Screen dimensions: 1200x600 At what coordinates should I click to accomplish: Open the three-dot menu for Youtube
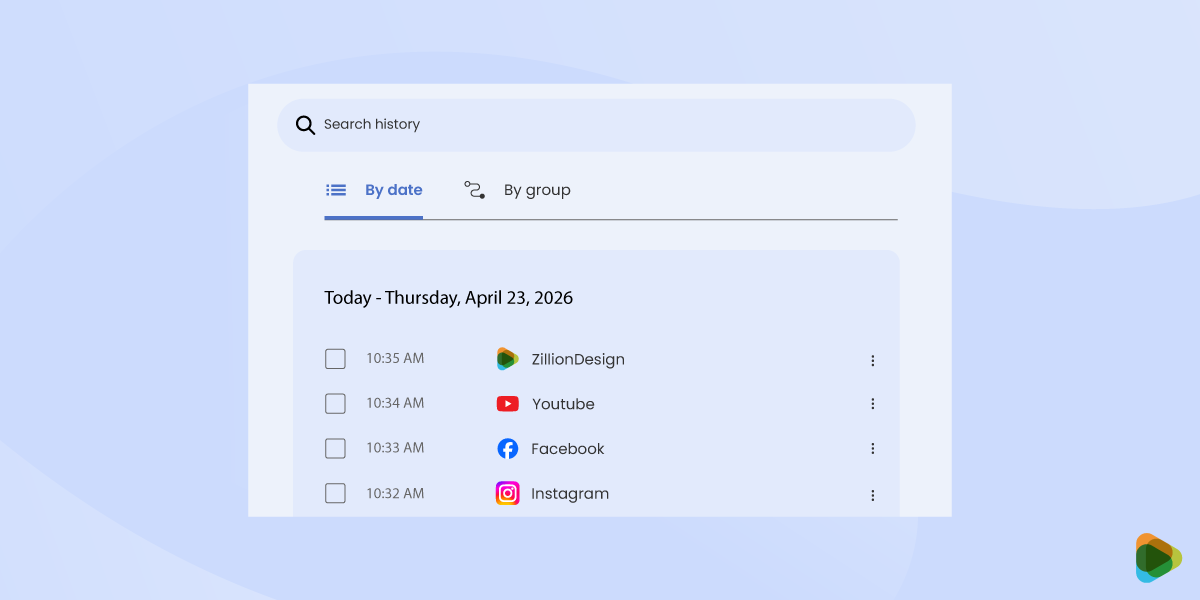[x=873, y=404]
